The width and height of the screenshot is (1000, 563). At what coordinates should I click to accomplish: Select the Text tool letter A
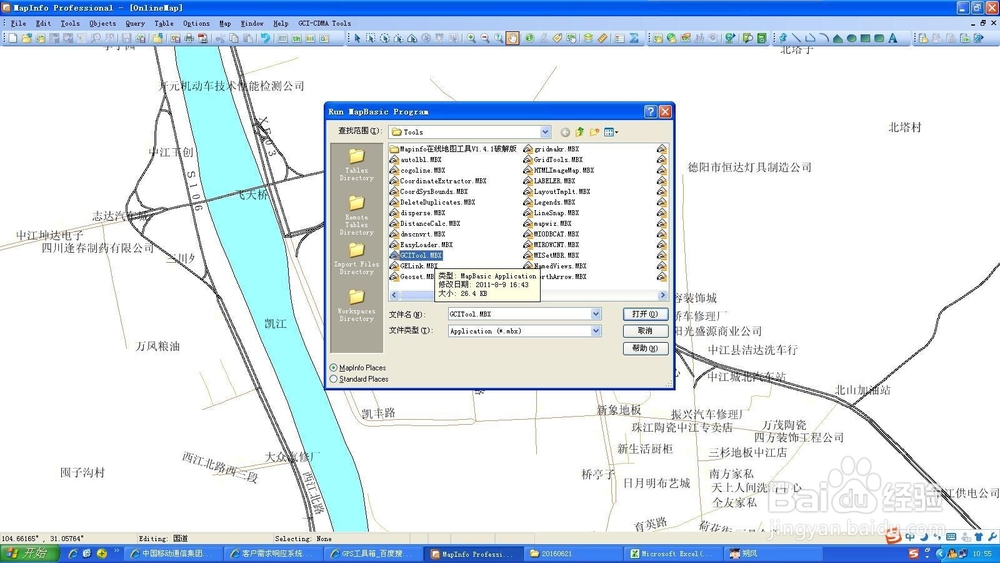pyautogui.click(x=893, y=38)
